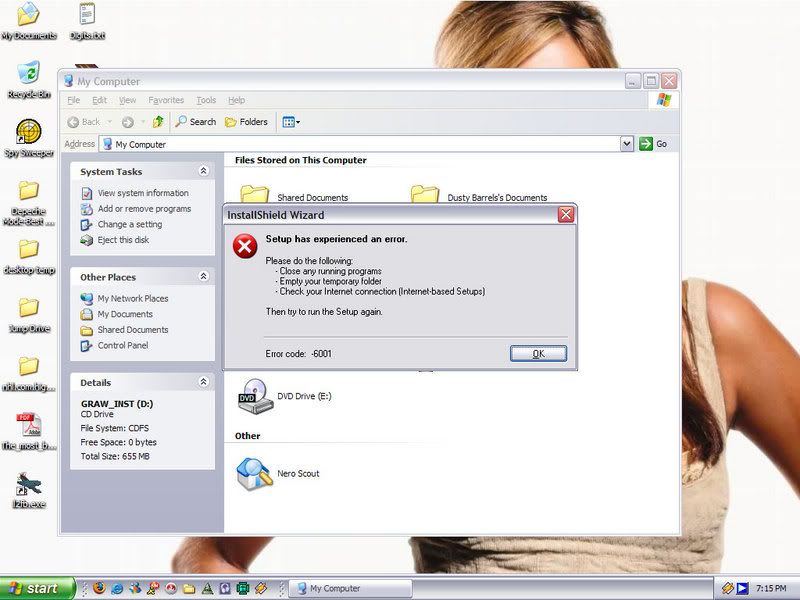Viewport: 800px width, 600px height.
Task: Click My Computer taskbar button
Action: coord(351,588)
